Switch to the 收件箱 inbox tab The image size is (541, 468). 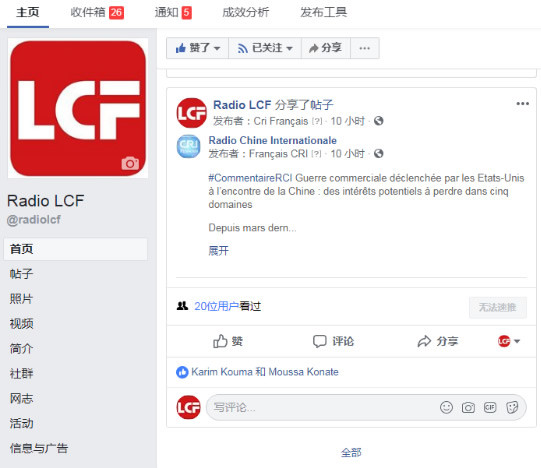coord(97,13)
